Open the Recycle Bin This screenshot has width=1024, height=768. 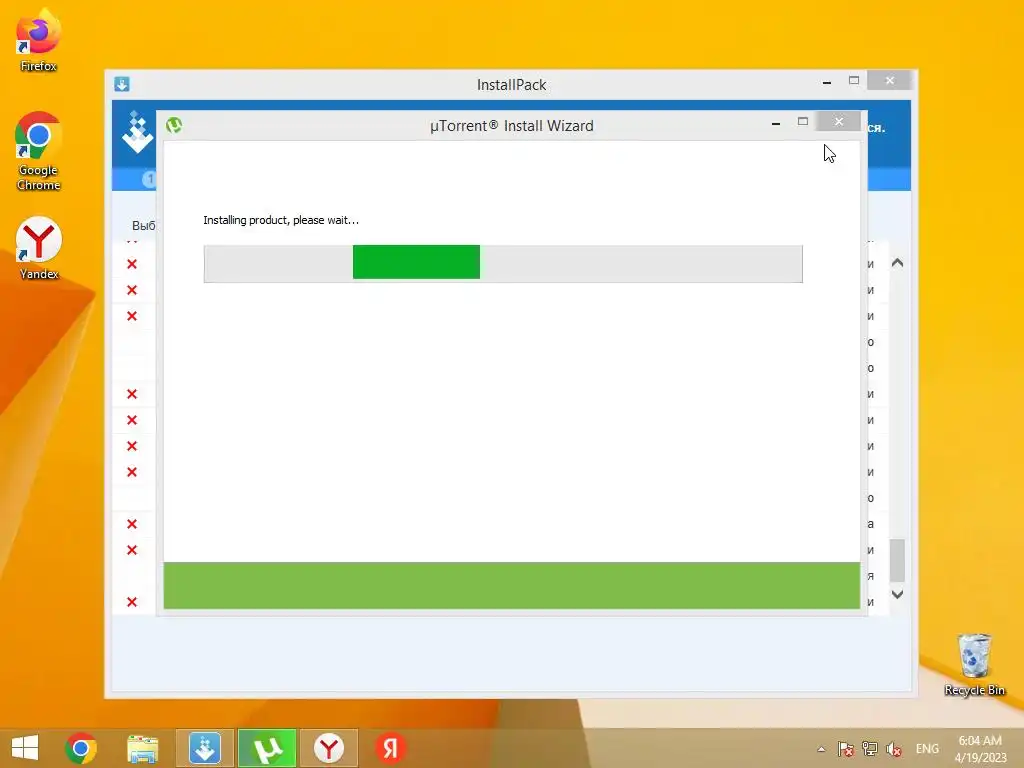point(974,664)
